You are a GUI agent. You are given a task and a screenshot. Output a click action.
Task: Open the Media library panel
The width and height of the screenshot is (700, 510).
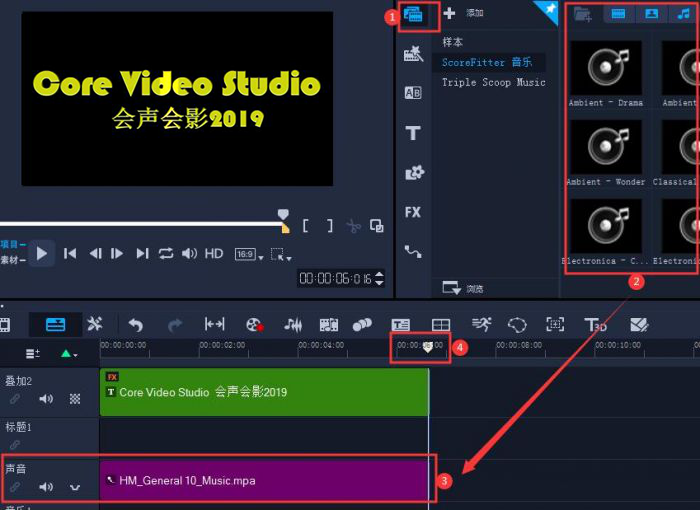[413, 15]
